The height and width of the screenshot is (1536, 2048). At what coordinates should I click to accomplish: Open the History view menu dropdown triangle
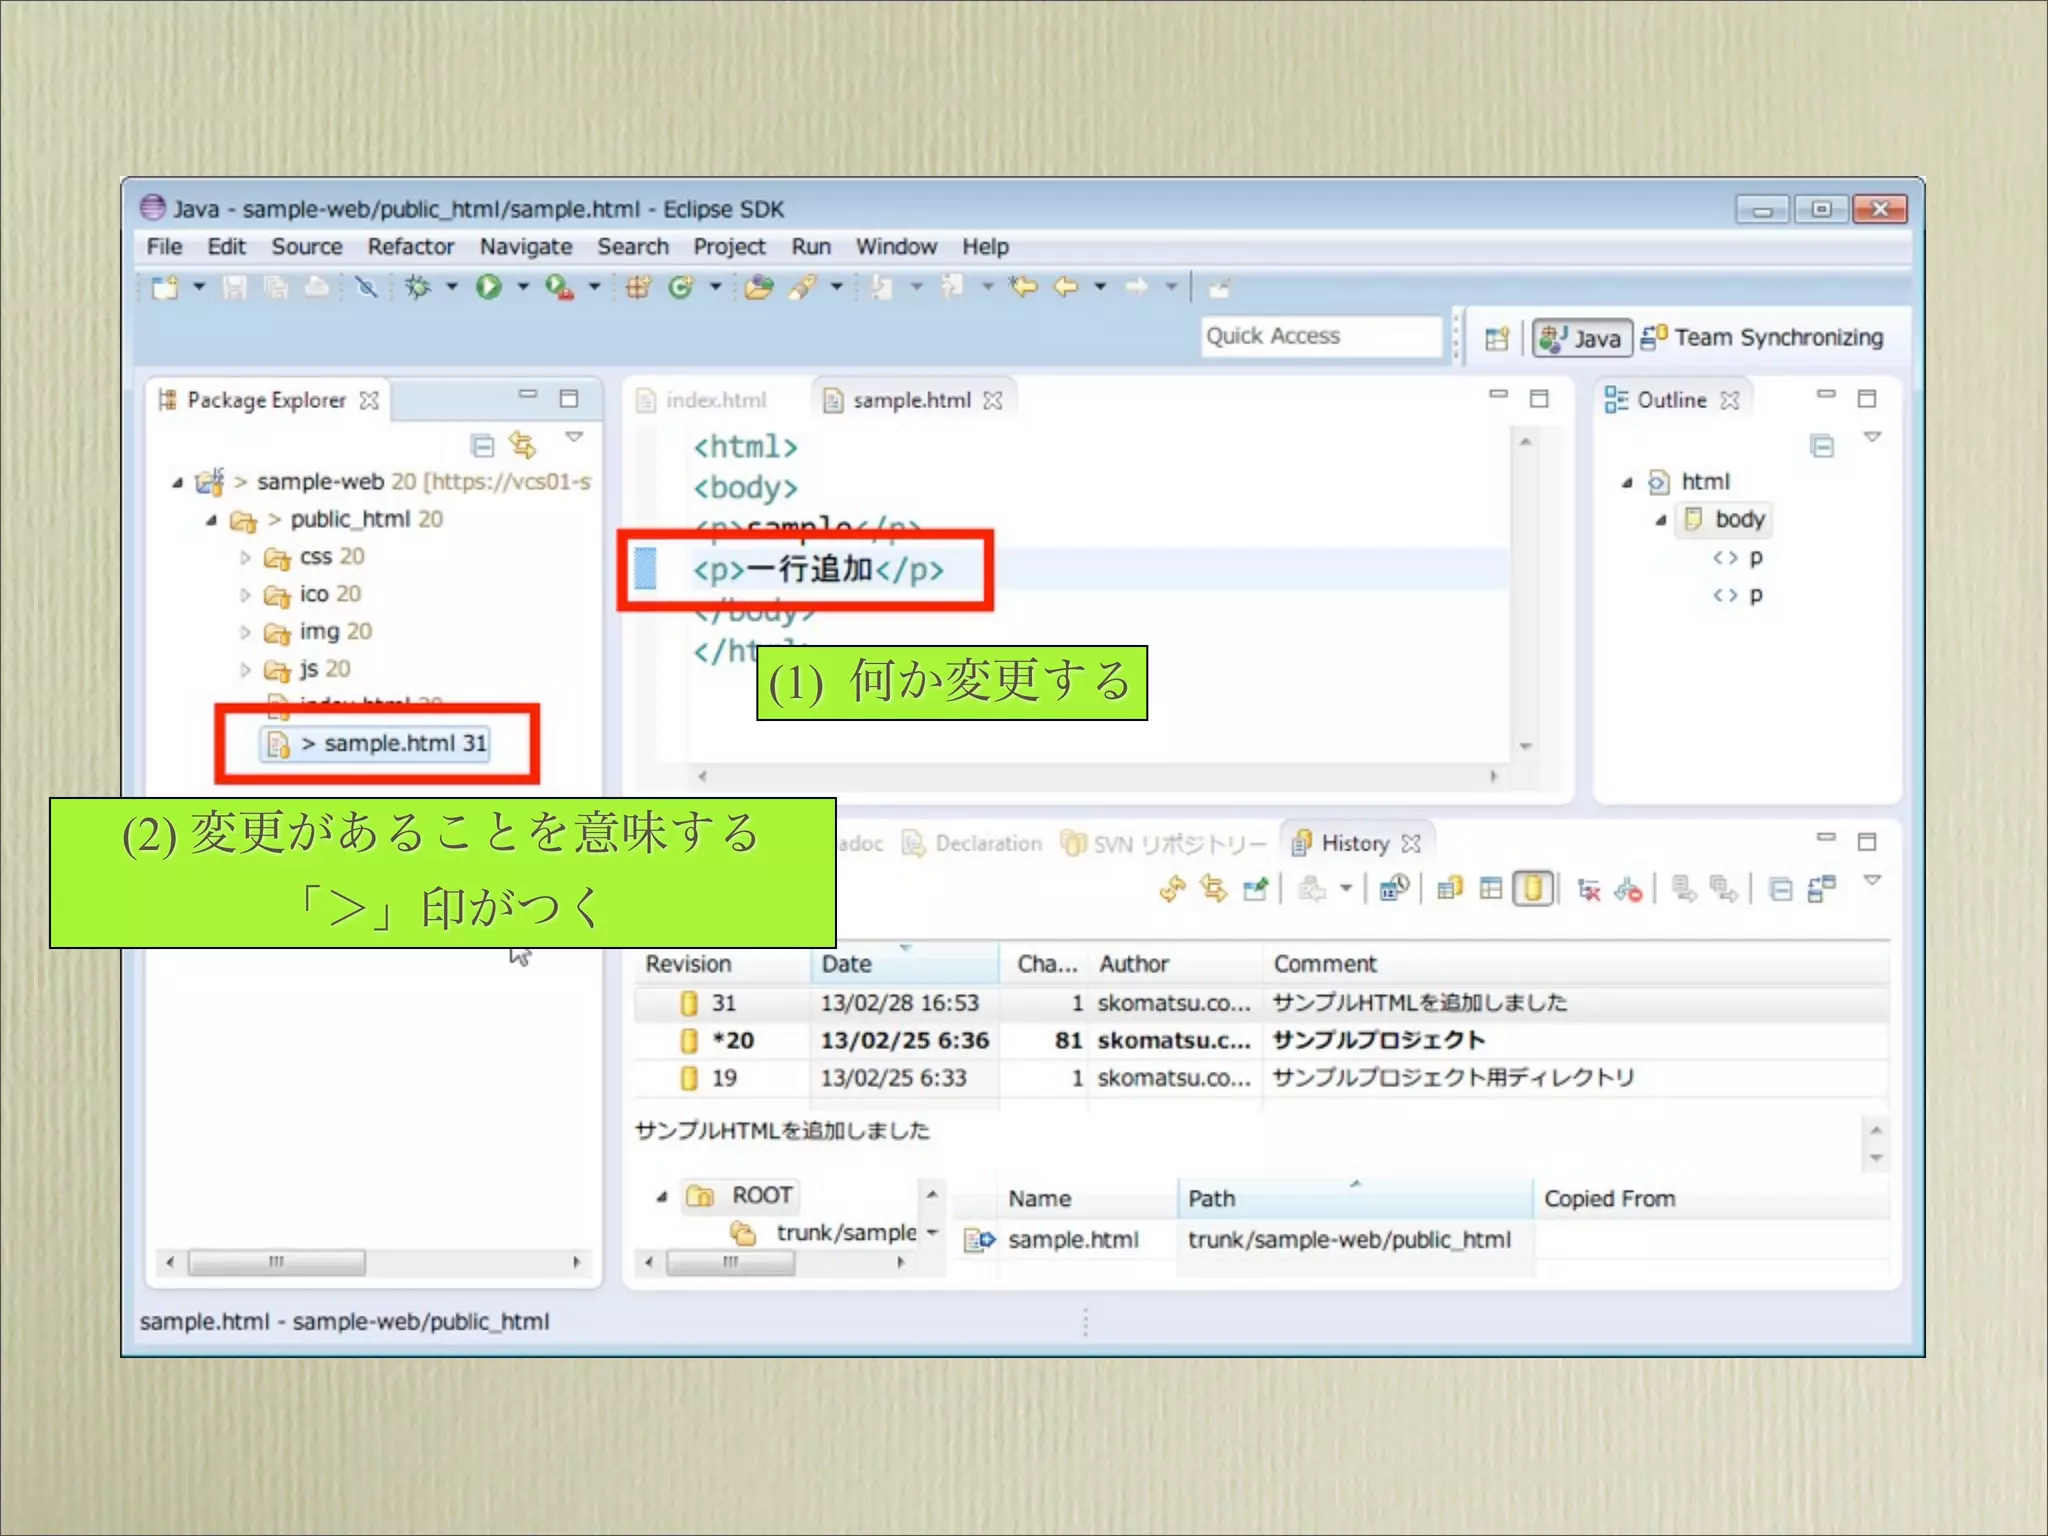1872,880
